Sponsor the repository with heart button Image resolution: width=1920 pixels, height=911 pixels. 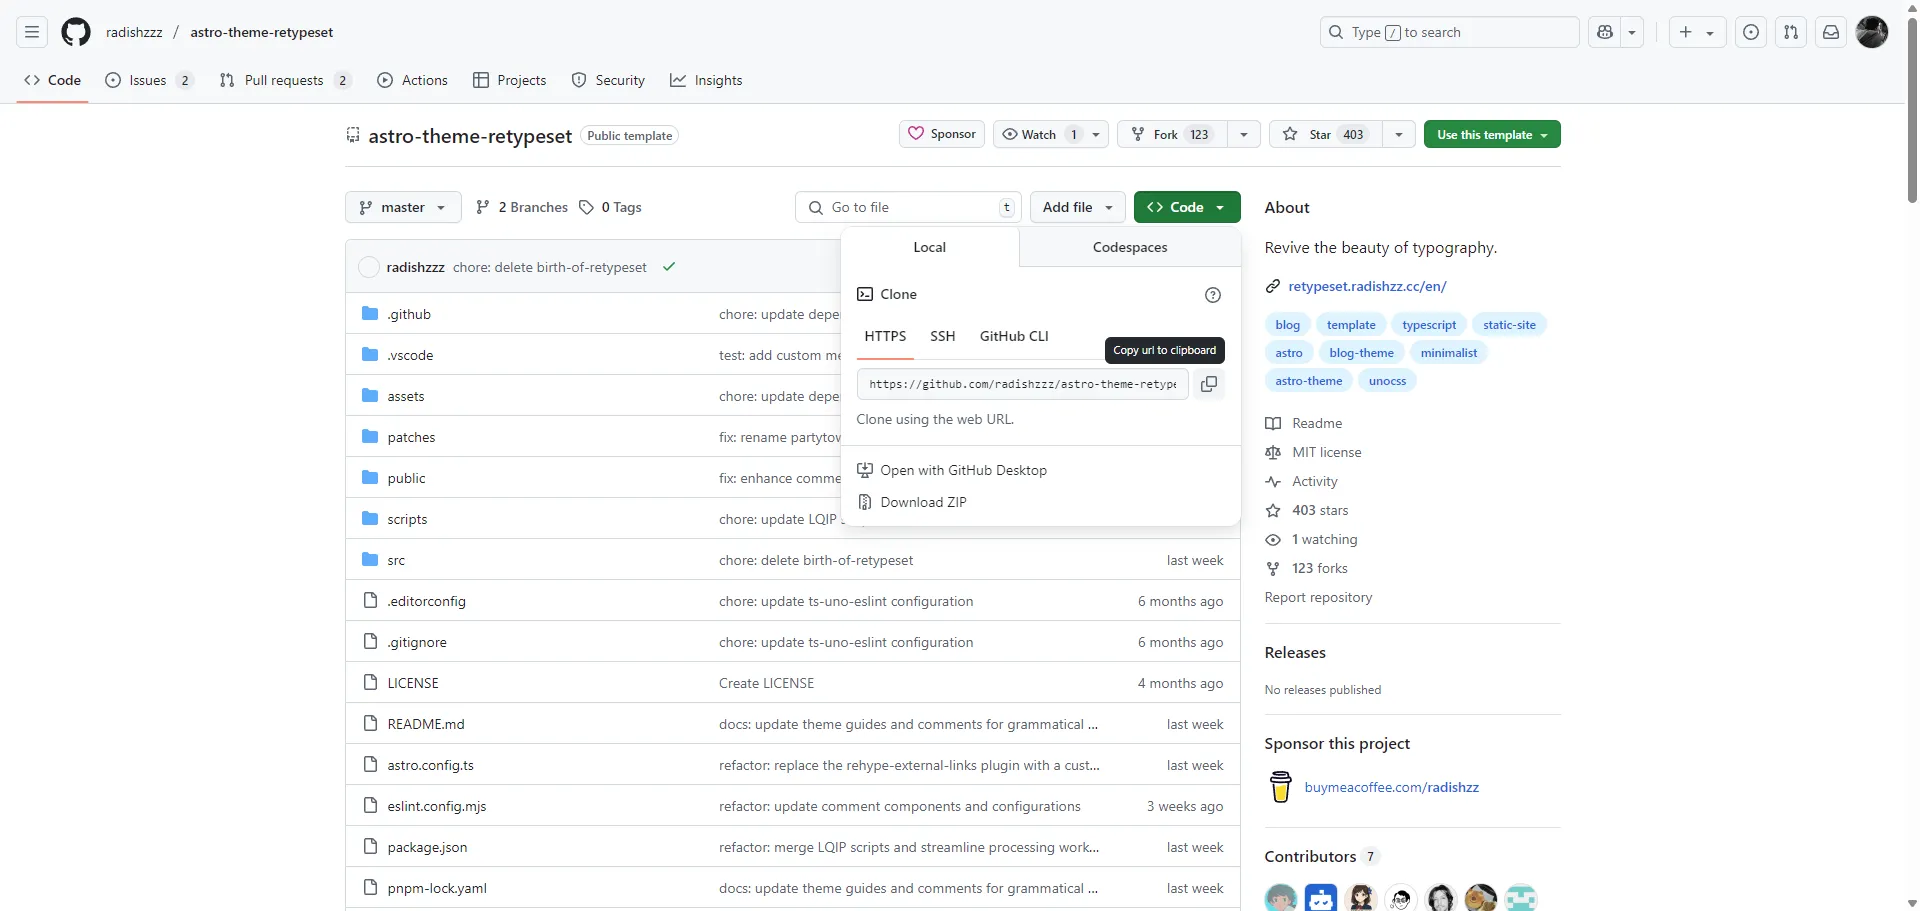942,134
